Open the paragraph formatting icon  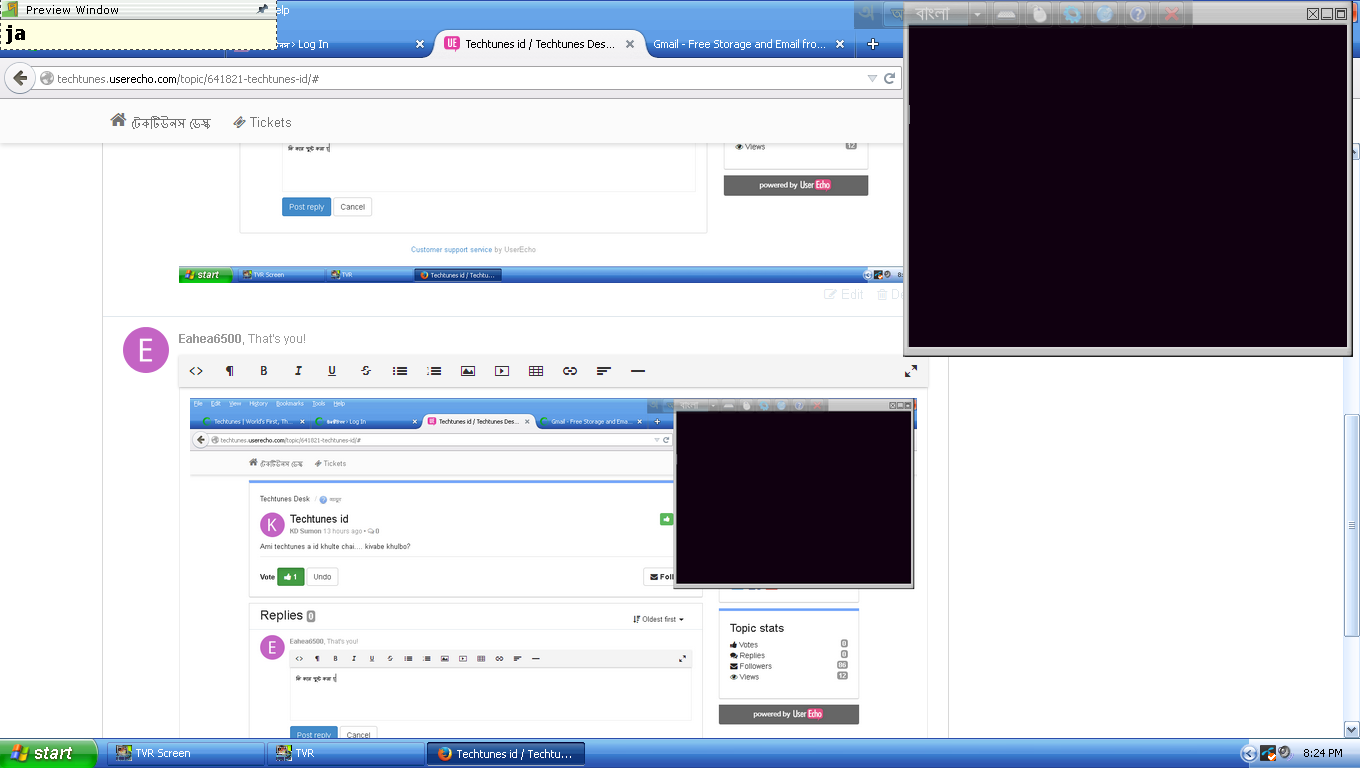coord(230,371)
